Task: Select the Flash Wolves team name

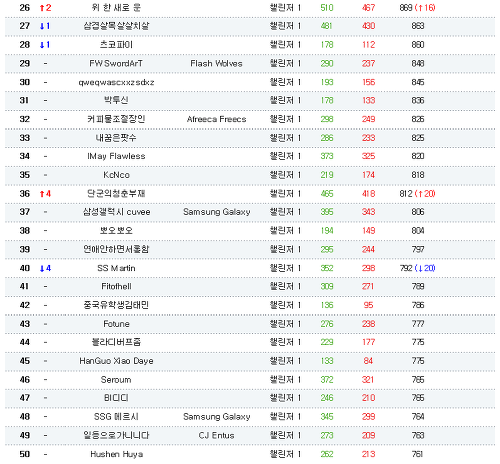Action: 216,63
